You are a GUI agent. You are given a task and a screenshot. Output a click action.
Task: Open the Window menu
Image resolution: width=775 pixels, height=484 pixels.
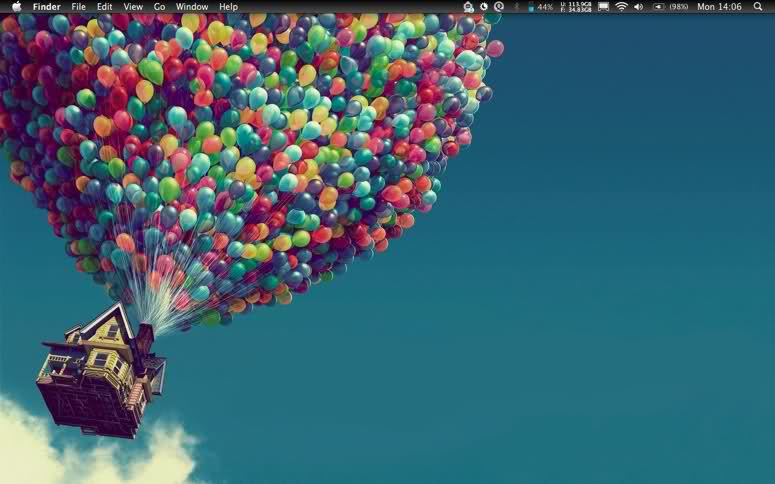tap(192, 7)
